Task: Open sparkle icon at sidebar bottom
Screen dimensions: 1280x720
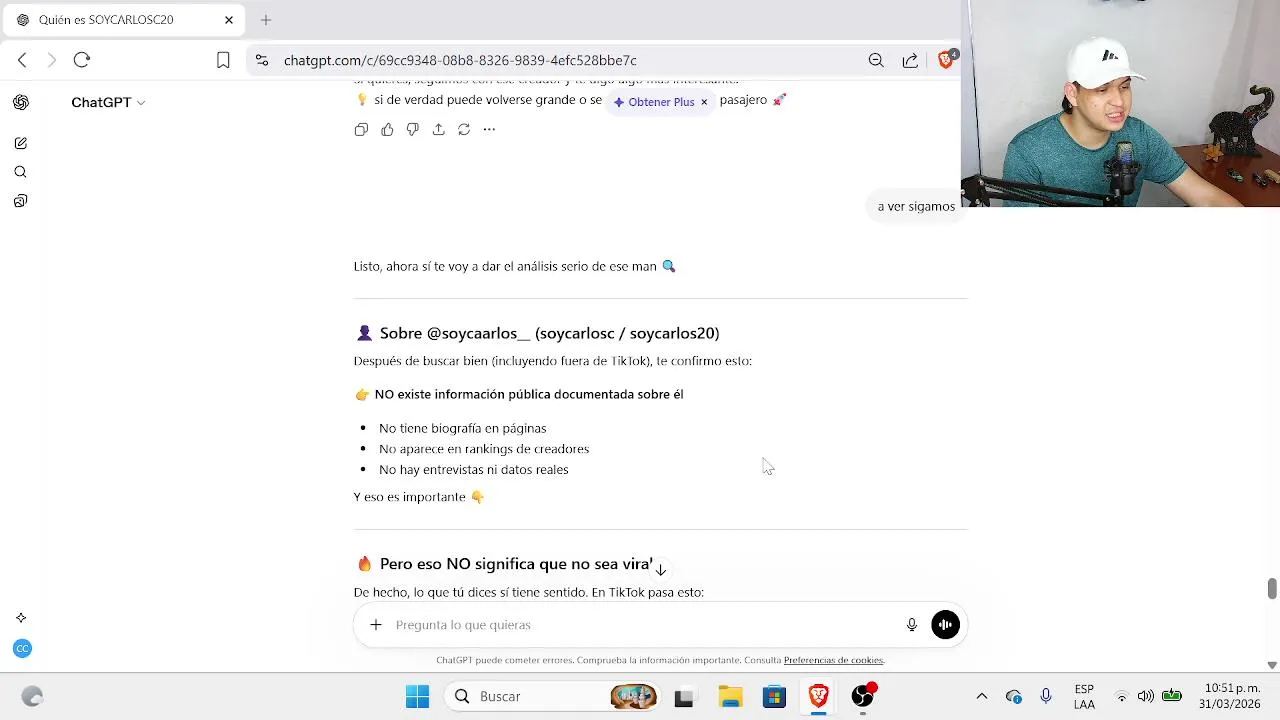Action: pos(21,618)
